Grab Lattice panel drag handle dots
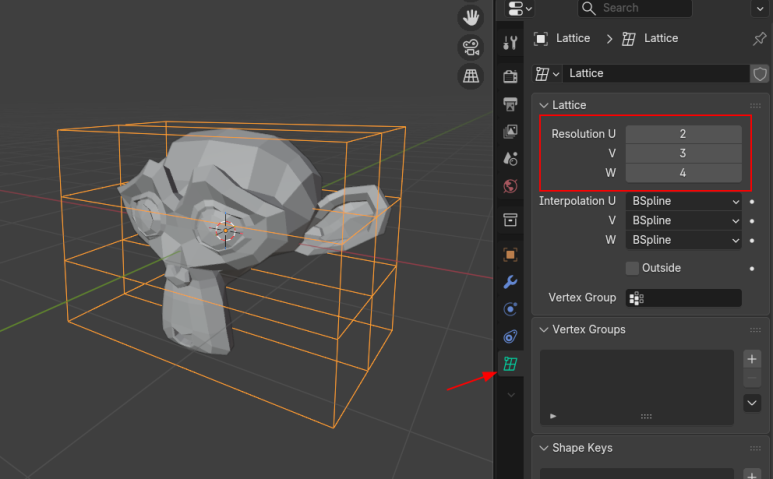The width and height of the screenshot is (773, 479). pos(755,105)
